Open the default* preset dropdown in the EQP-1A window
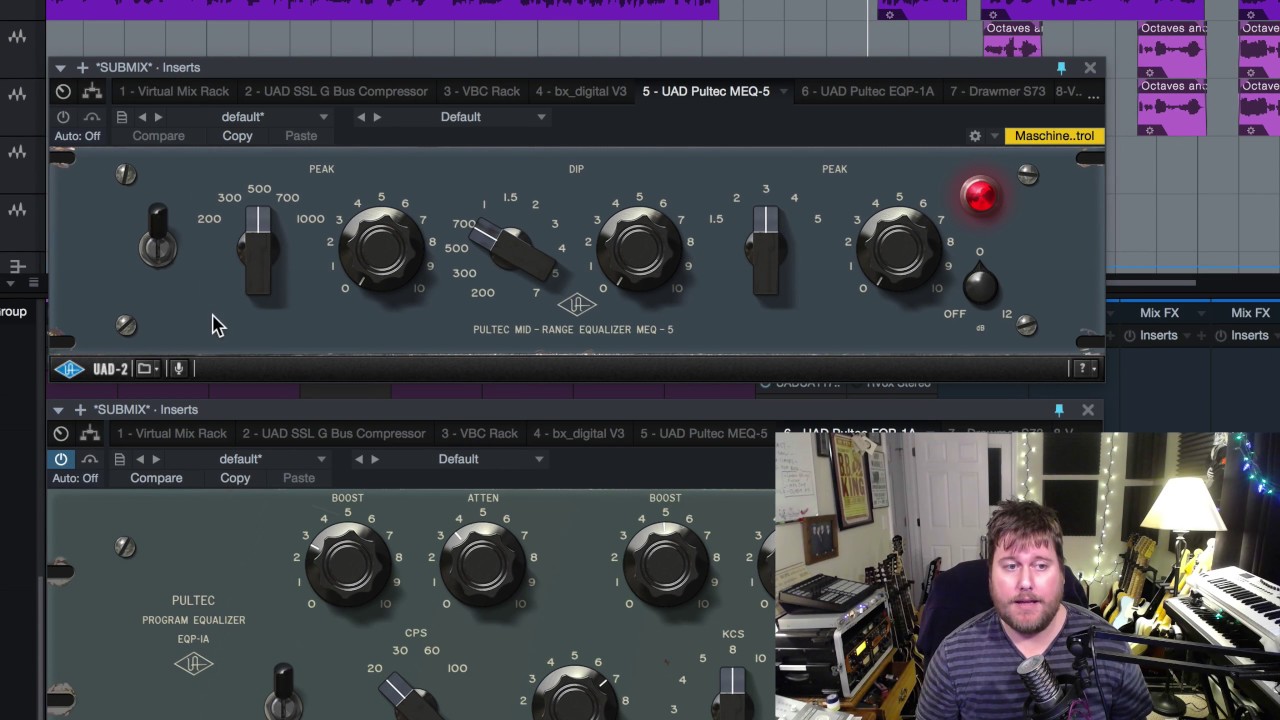 272,459
